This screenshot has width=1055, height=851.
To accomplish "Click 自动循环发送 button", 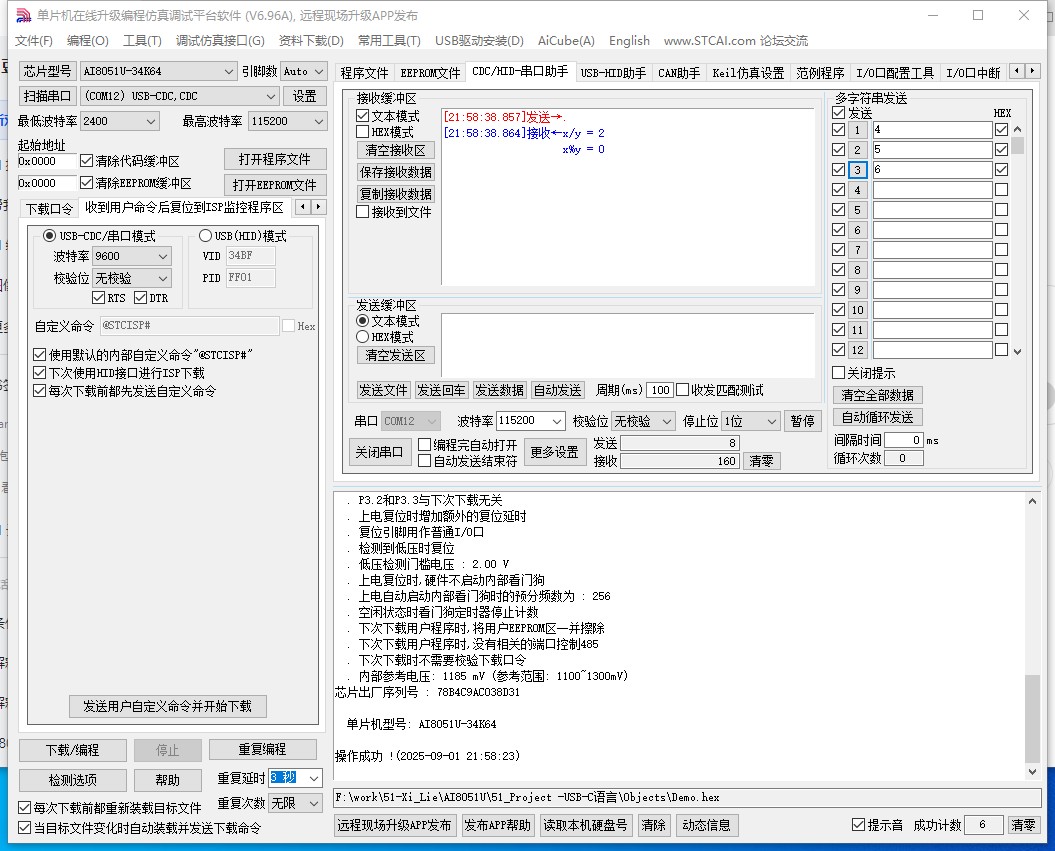I will (x=877, y=417).
